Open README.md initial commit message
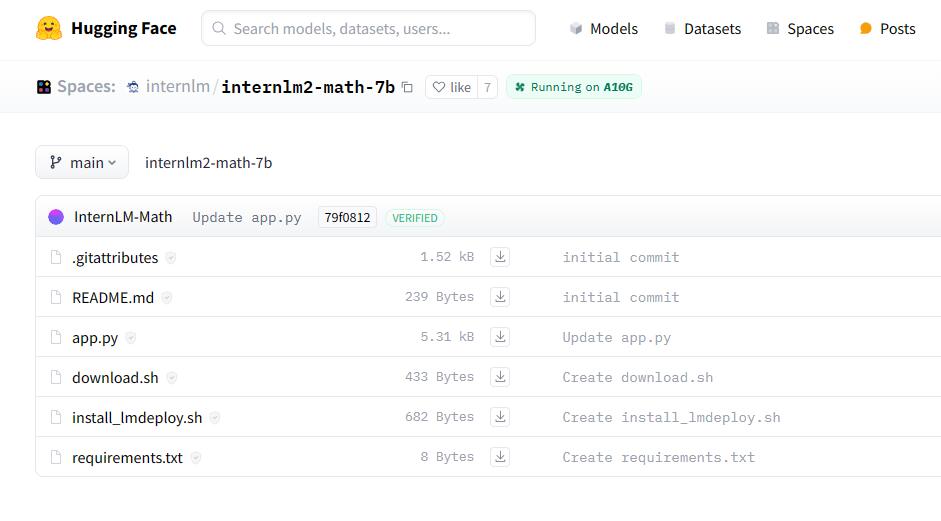Image resolution: width=941 pixels, height=521 pixels. click(x=621, y=298)
